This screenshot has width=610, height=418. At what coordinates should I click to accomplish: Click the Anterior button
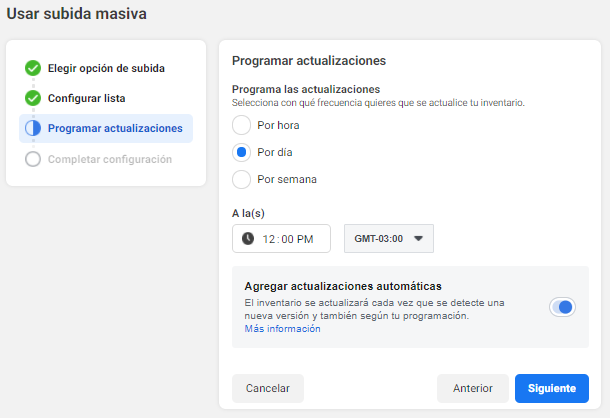[x=473, y=388]
